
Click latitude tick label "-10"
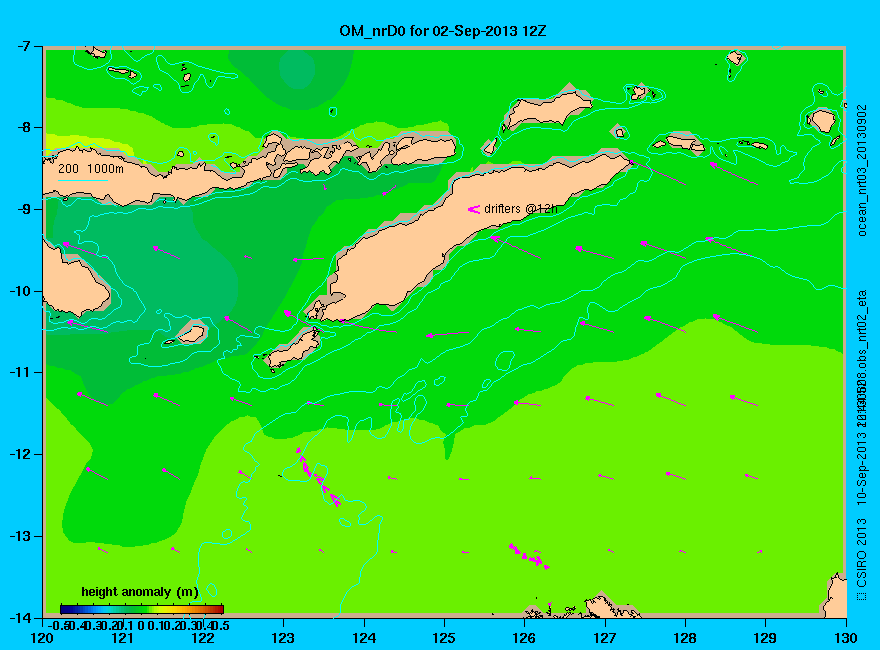pyautogui.click(x=20, y=291)
